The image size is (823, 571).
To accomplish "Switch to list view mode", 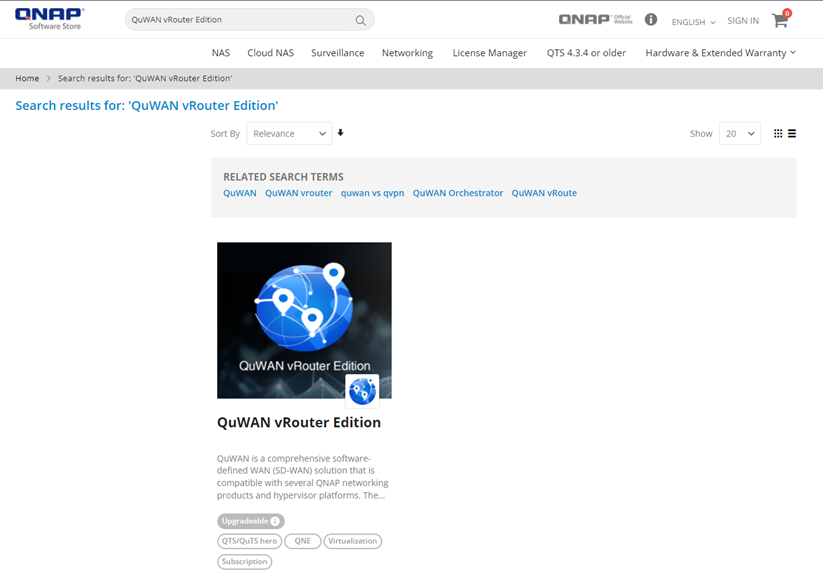I will pyautogui.click(x=792, y=134).
